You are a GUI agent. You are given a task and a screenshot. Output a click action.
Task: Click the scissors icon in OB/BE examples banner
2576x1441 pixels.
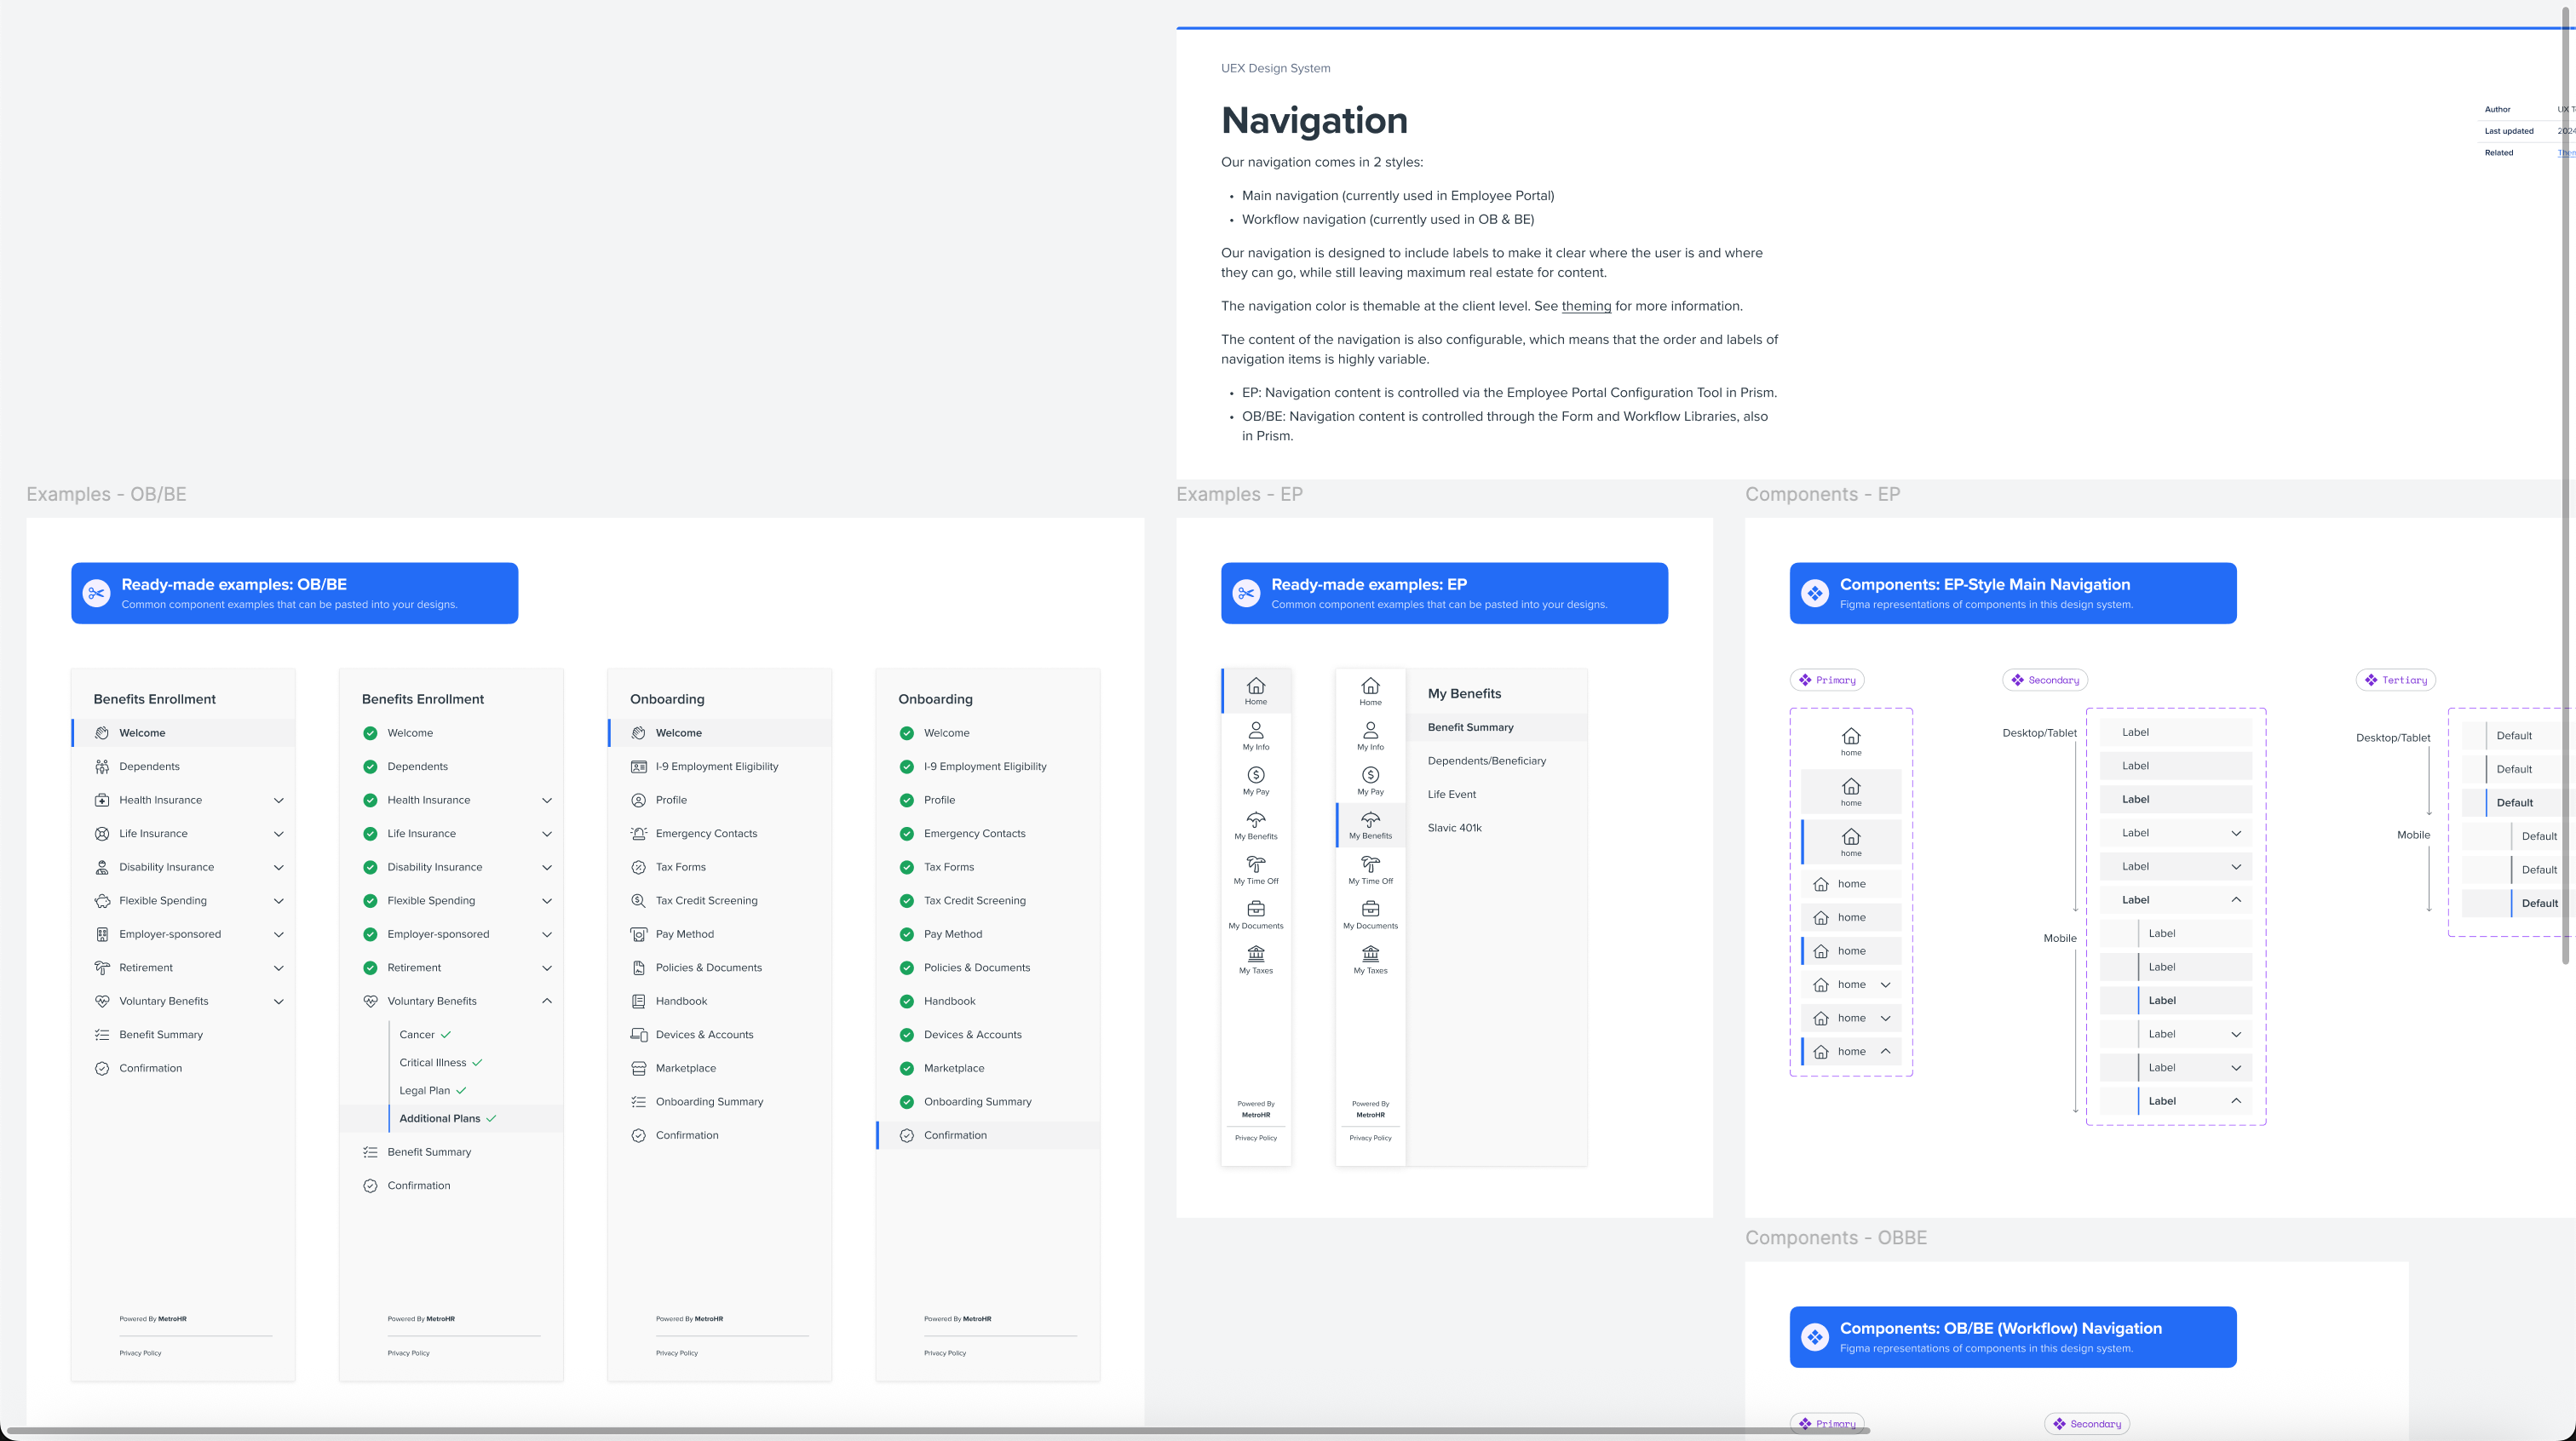pyautogui.click(x=97, y=593)
